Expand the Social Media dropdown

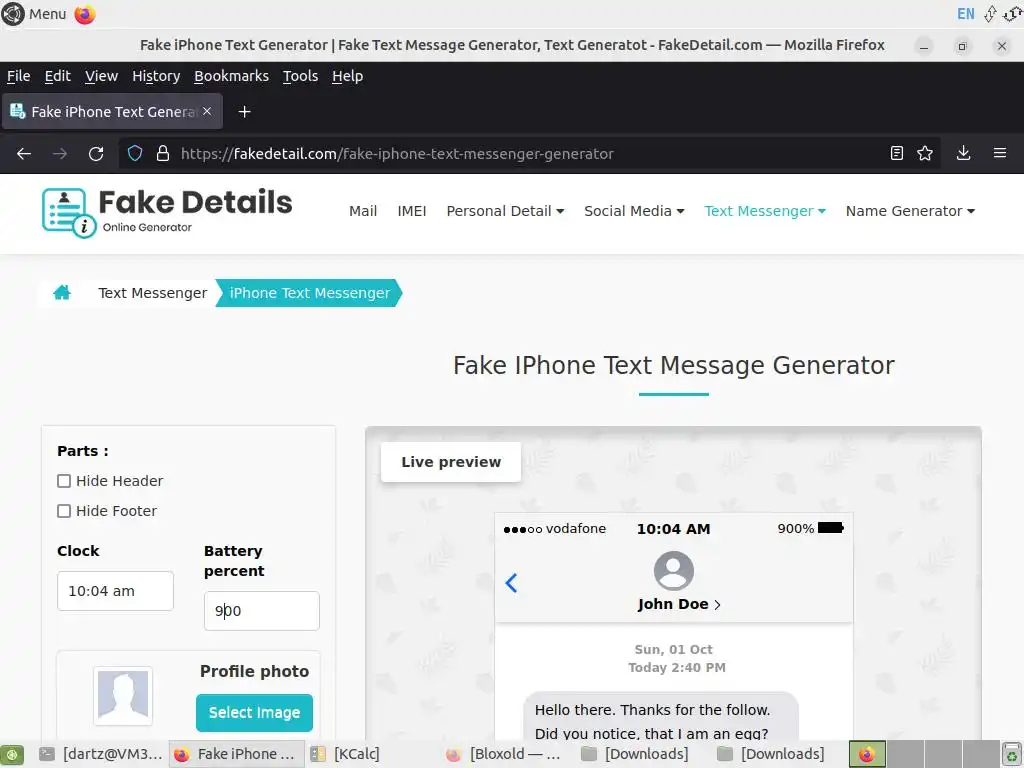coord(634,211)
